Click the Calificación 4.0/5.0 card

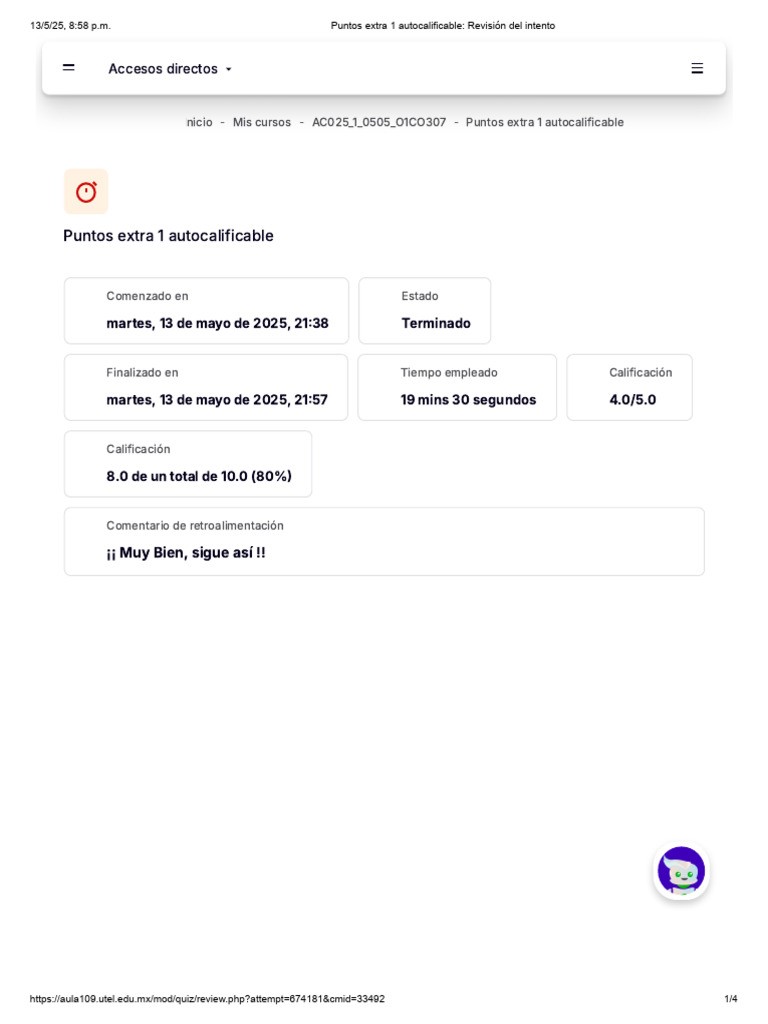[629, 387]
